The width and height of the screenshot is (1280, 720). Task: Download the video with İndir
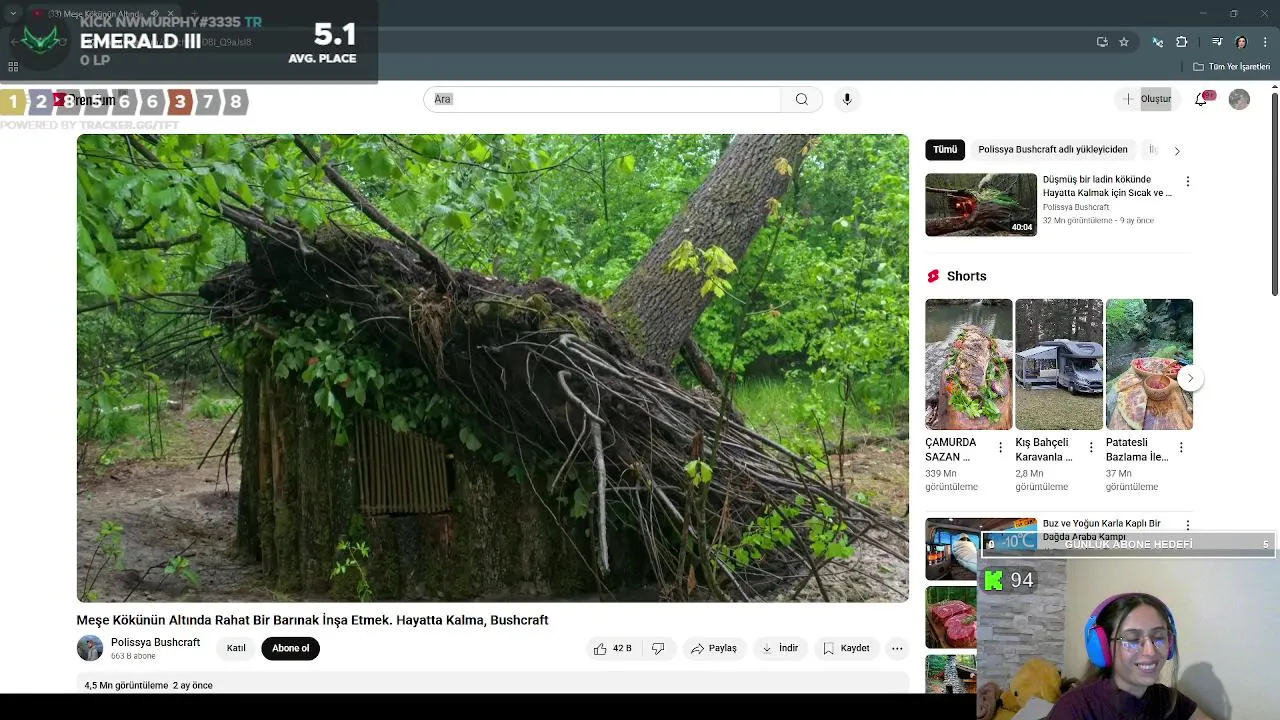pos(780,648)
